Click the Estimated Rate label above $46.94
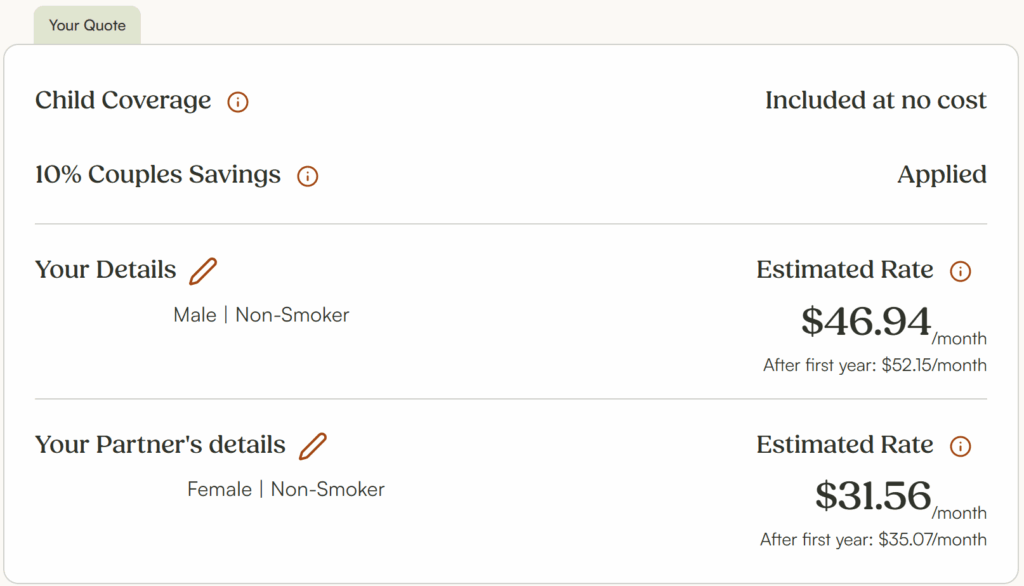The width and height of the screenshot is (1024, 586). tap(844, 270)
